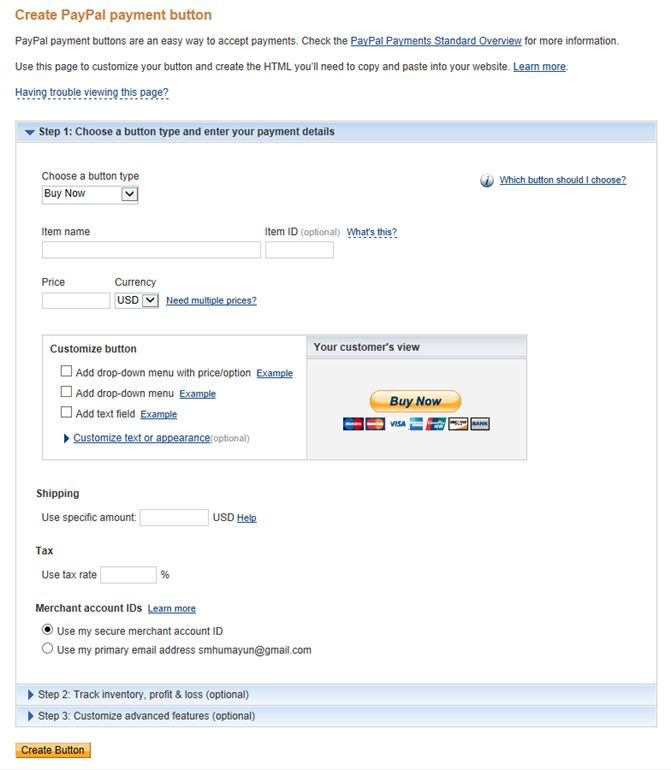
Task: Click Having trouble viewing this page? link
Action: pos(92,93)
